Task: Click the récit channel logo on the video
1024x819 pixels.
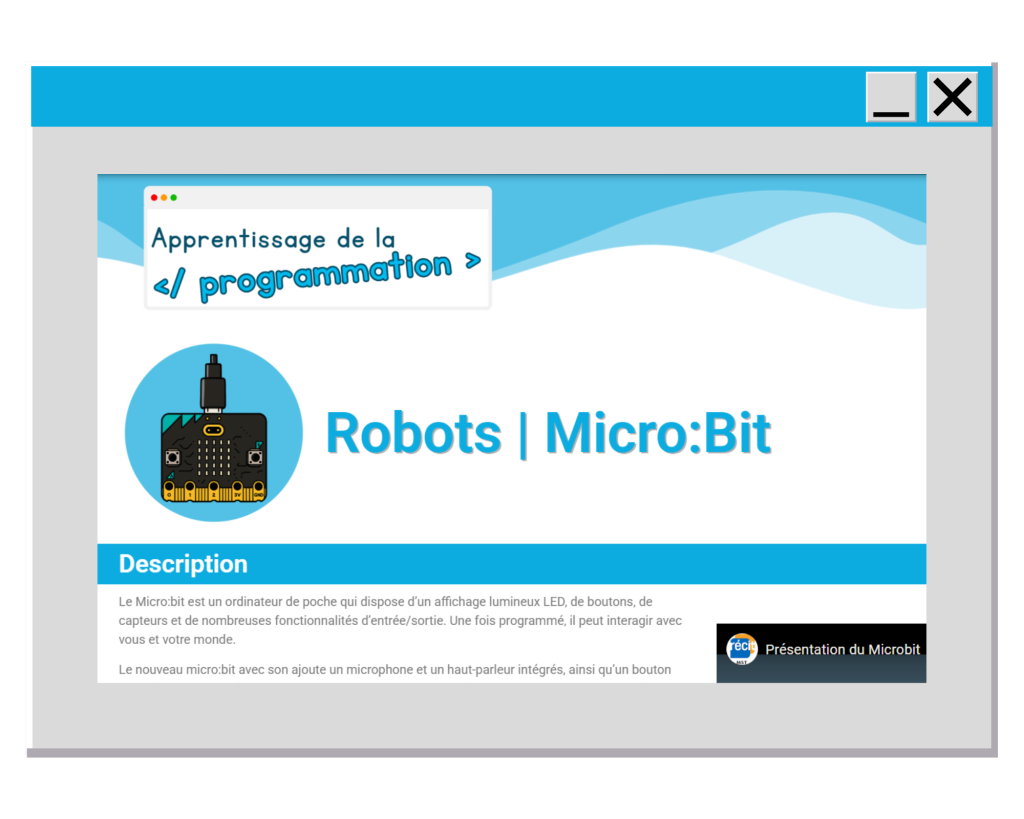Action: point(741,649)
